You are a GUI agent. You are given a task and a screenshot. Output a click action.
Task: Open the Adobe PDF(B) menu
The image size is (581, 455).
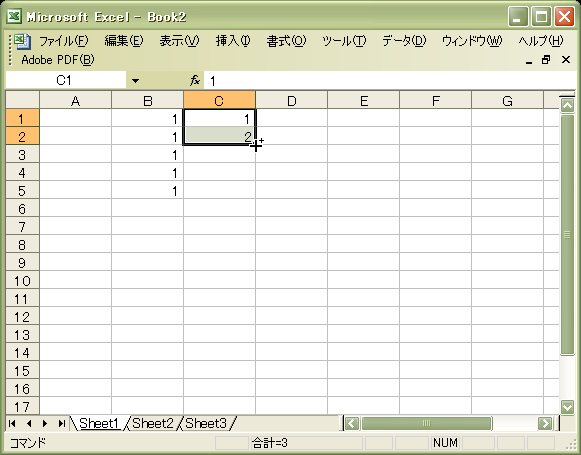58,60
